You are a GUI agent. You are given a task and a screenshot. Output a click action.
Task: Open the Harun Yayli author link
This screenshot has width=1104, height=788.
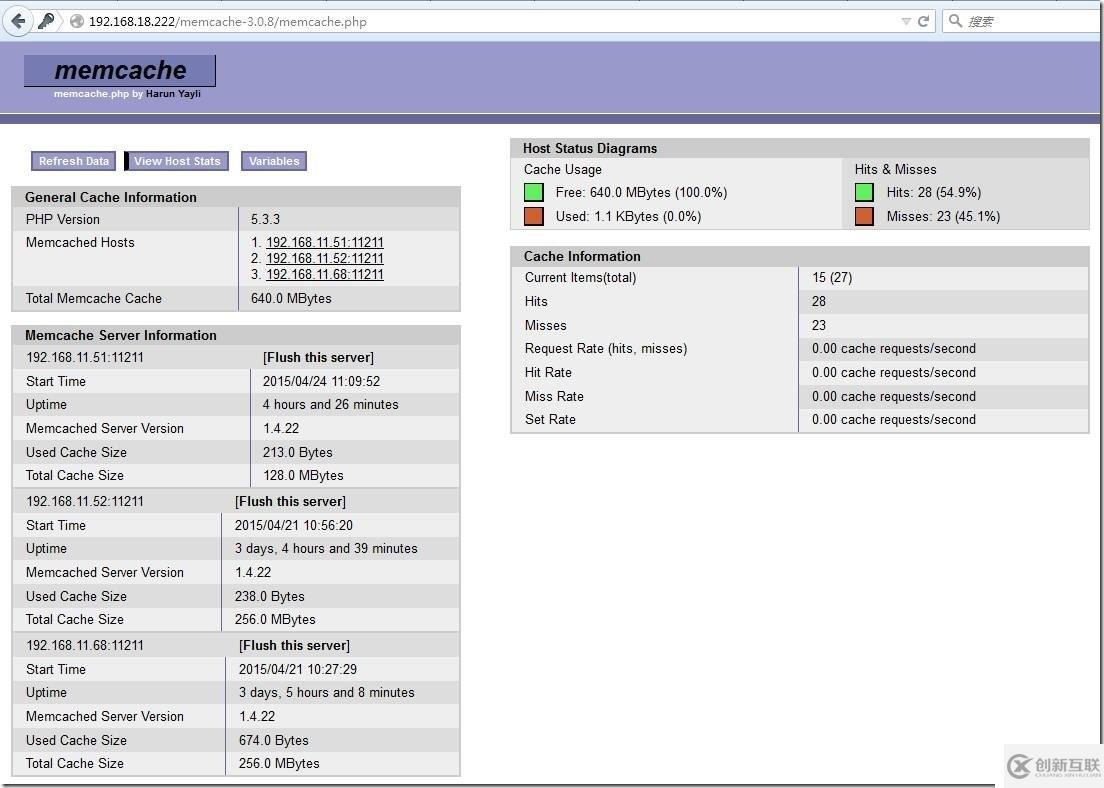coord(173,94)
